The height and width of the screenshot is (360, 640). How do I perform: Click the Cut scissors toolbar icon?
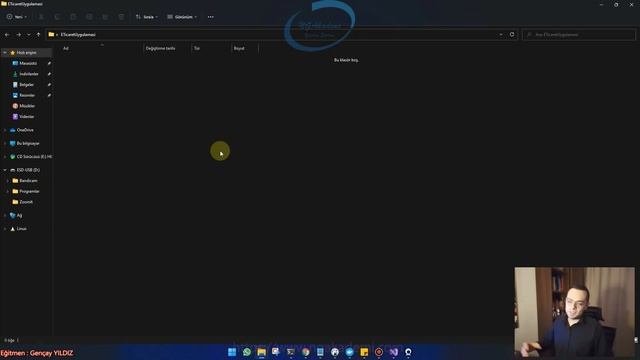click(41, 17)
